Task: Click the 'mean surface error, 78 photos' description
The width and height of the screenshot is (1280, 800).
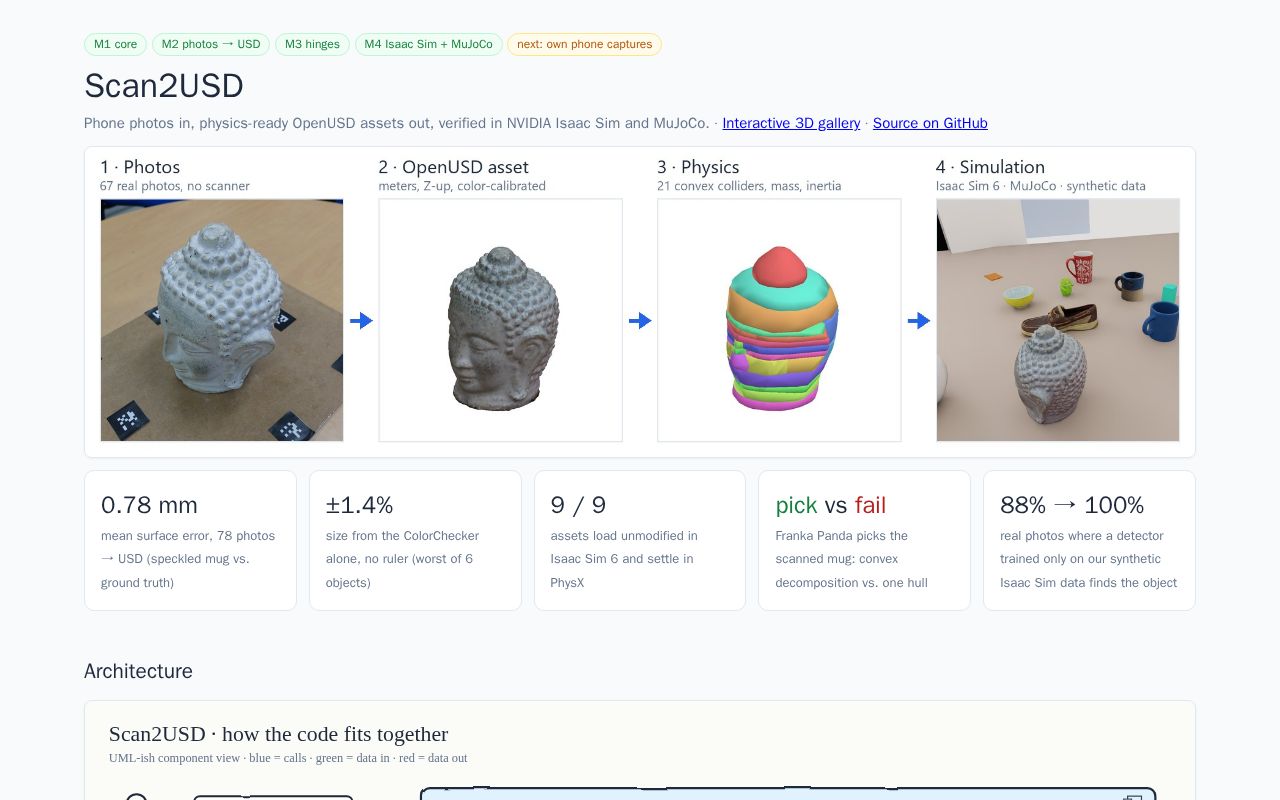Action: point(188,559)
